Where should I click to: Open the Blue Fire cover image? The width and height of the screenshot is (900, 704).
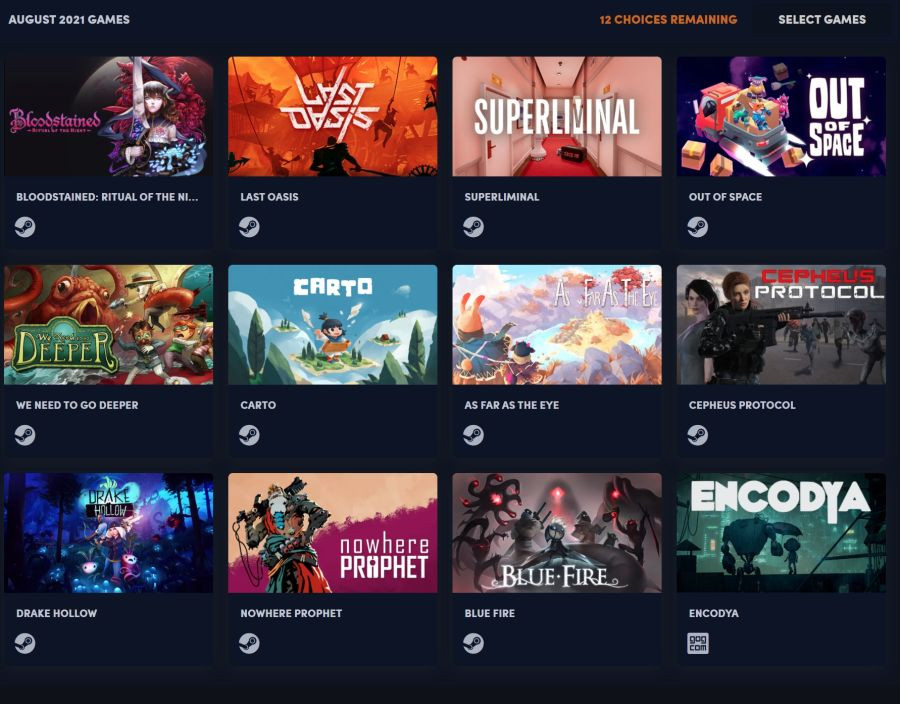tap(557, 533)
